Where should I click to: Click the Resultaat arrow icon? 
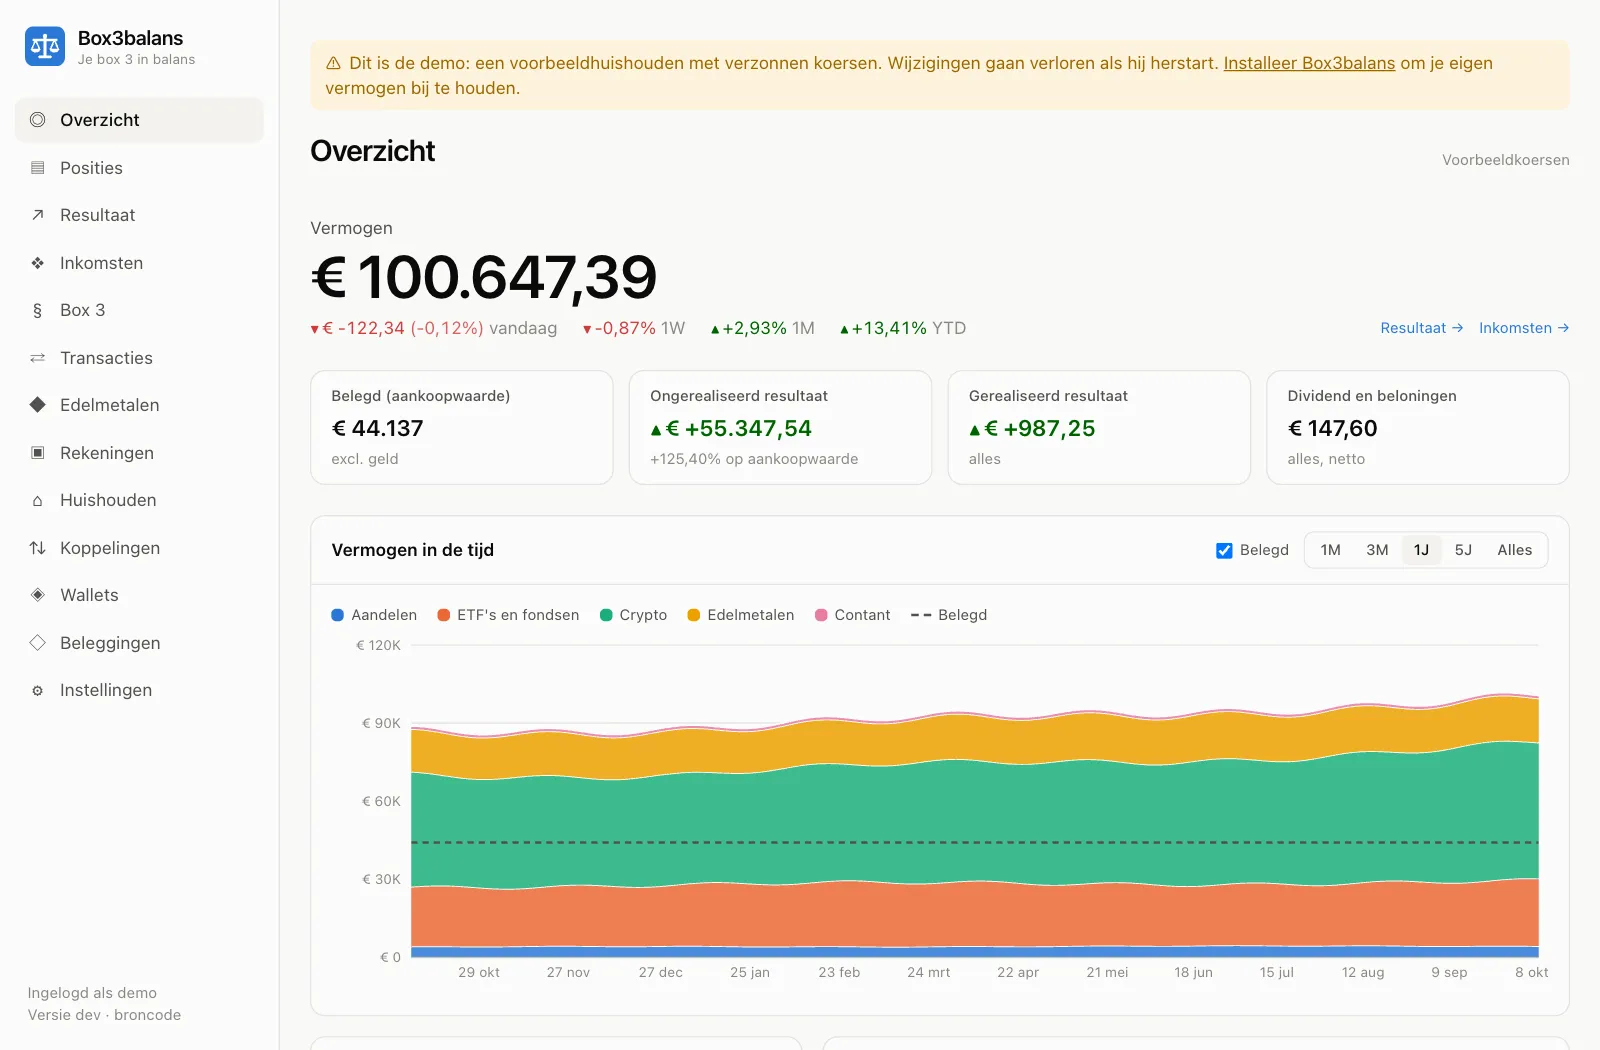tap(38, 215)
